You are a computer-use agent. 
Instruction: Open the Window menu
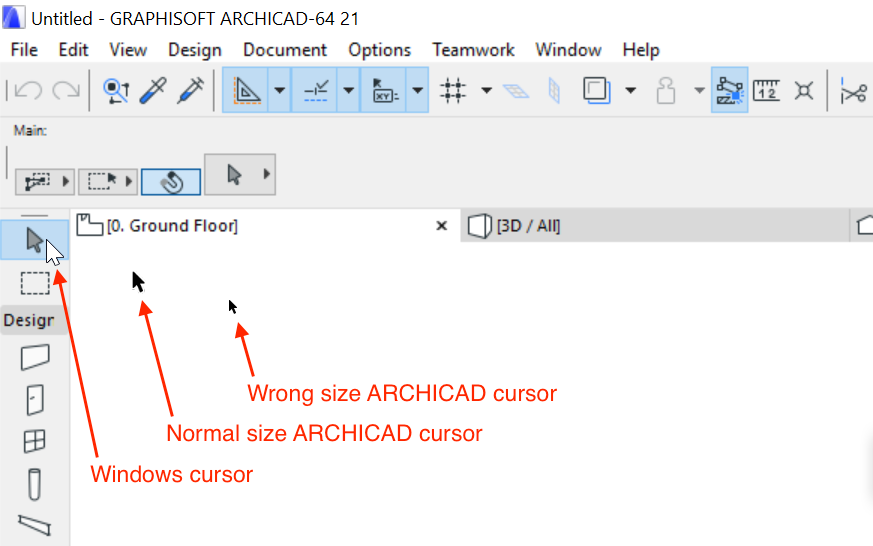[568, 50]
